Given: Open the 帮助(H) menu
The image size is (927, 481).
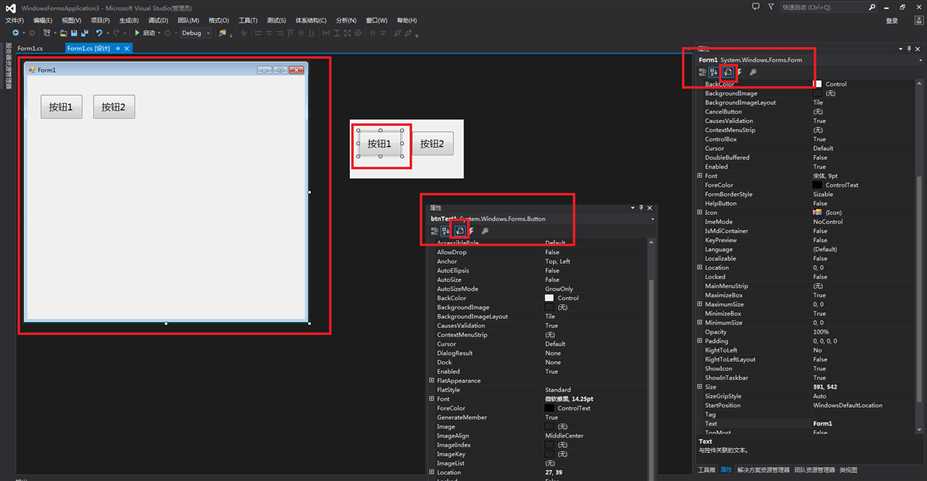Looking at the screenshot, I should pos(407,21).
